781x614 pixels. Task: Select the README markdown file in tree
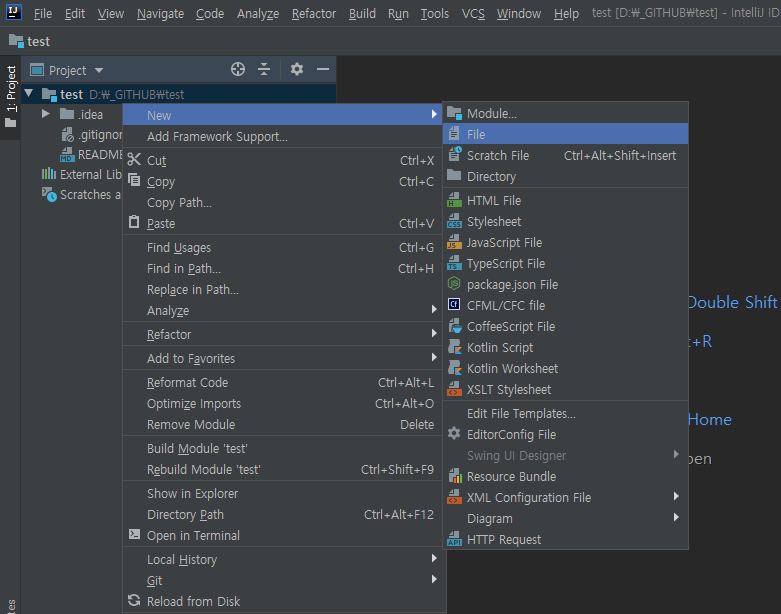tap(92, 154)
